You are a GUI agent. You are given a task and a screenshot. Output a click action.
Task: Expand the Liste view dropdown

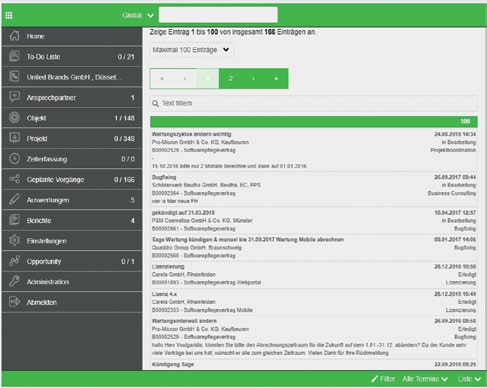pos(469,379)
